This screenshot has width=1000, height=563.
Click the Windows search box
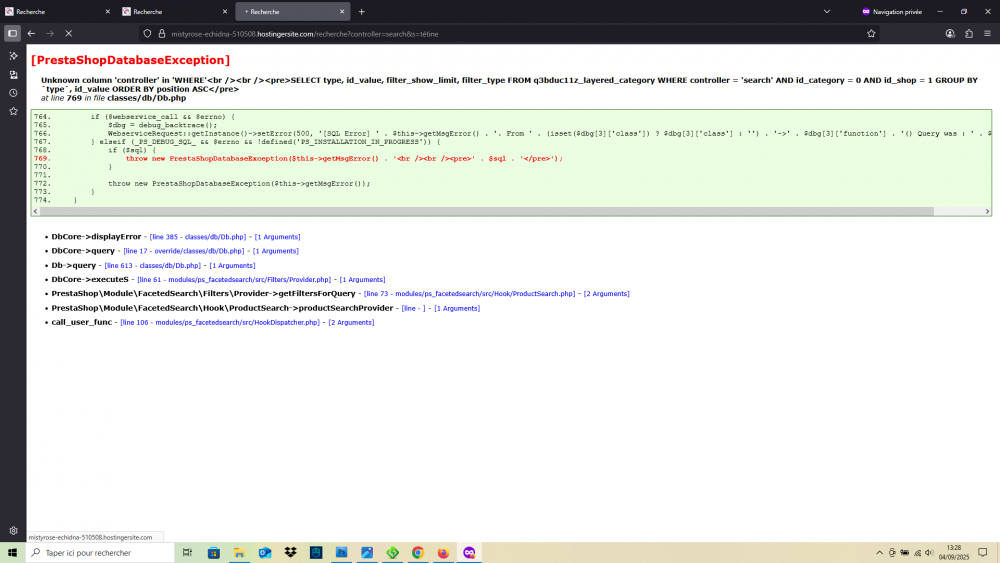click(100, 553)
